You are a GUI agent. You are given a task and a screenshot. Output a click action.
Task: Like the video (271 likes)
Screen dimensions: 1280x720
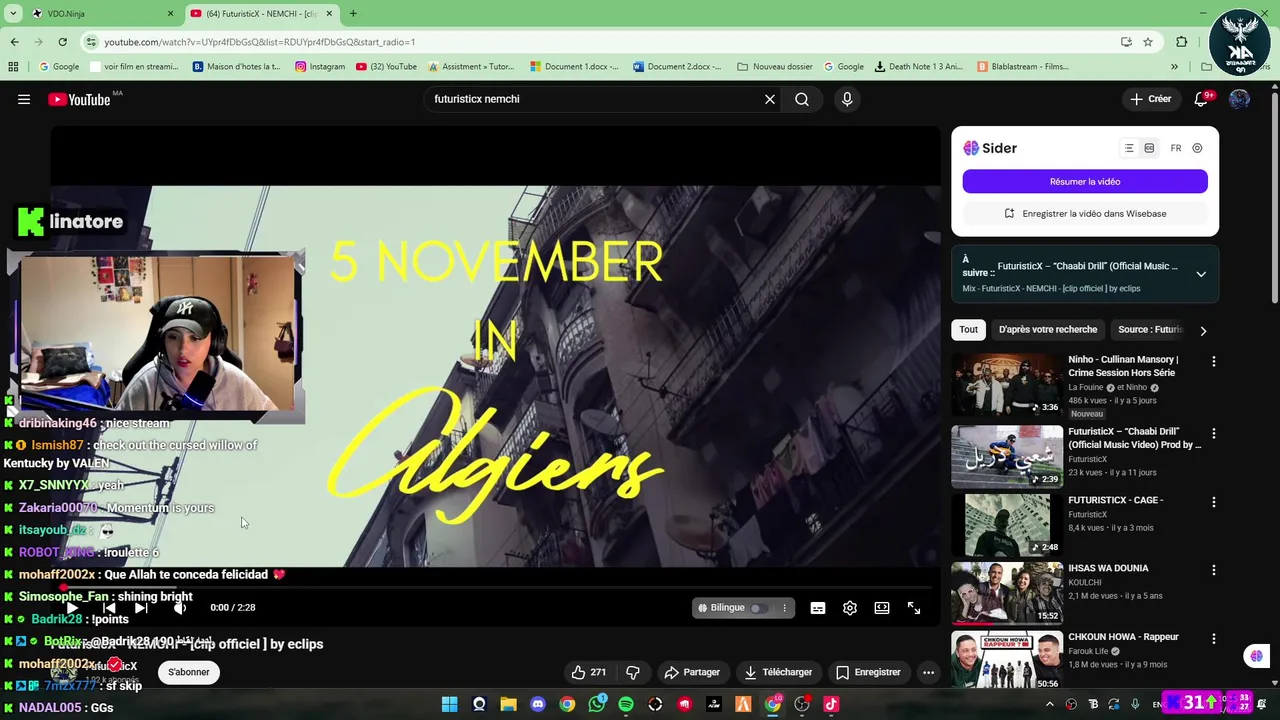point(588,672)
